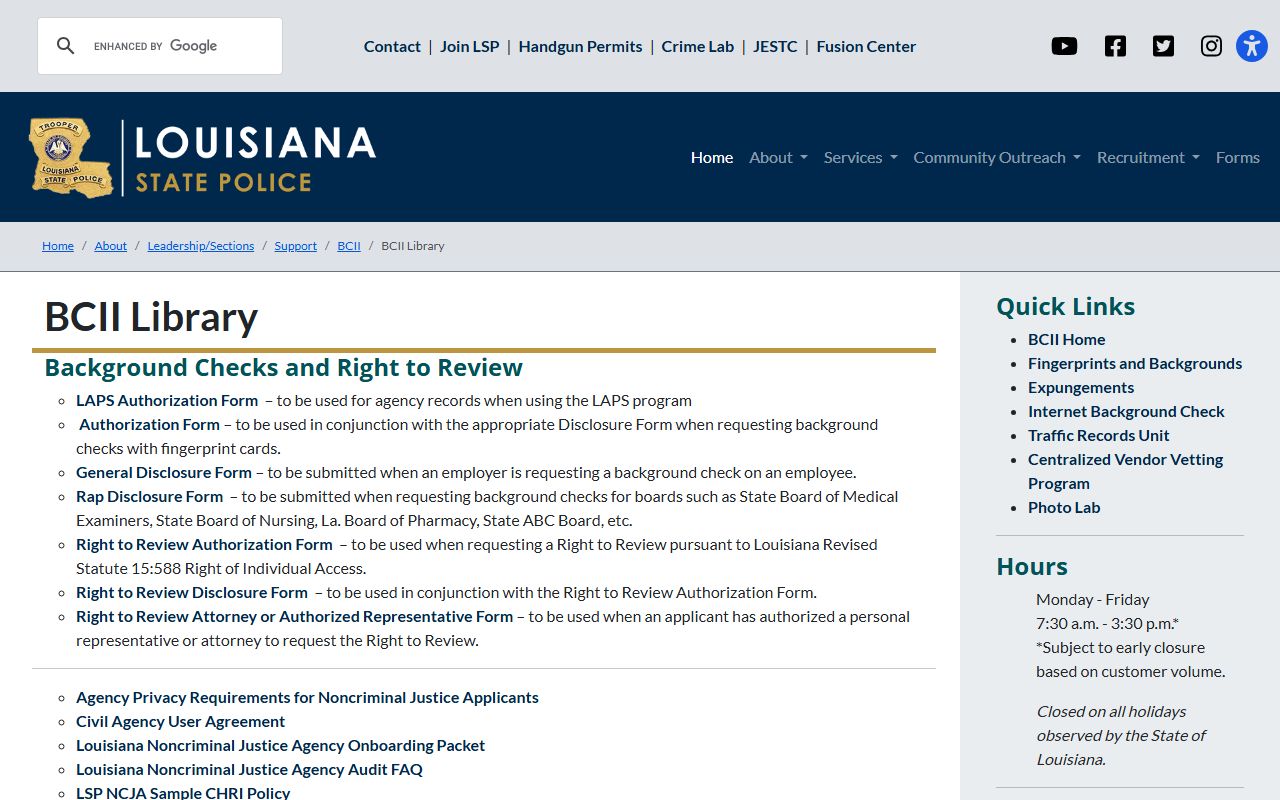Open the Authorization Form link
1280x800 pixels.
point(149,424)
